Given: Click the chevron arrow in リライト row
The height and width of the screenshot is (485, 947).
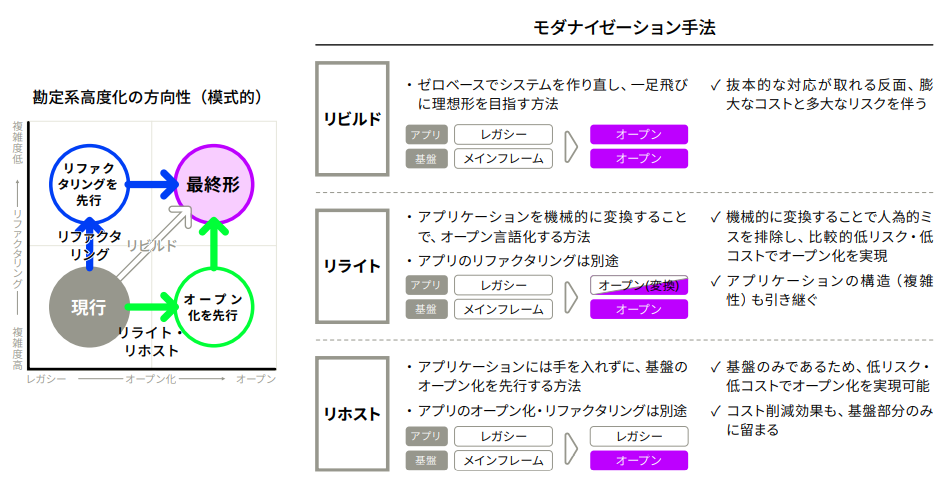Looking at the screenshot, I should [x=571, y=298].
